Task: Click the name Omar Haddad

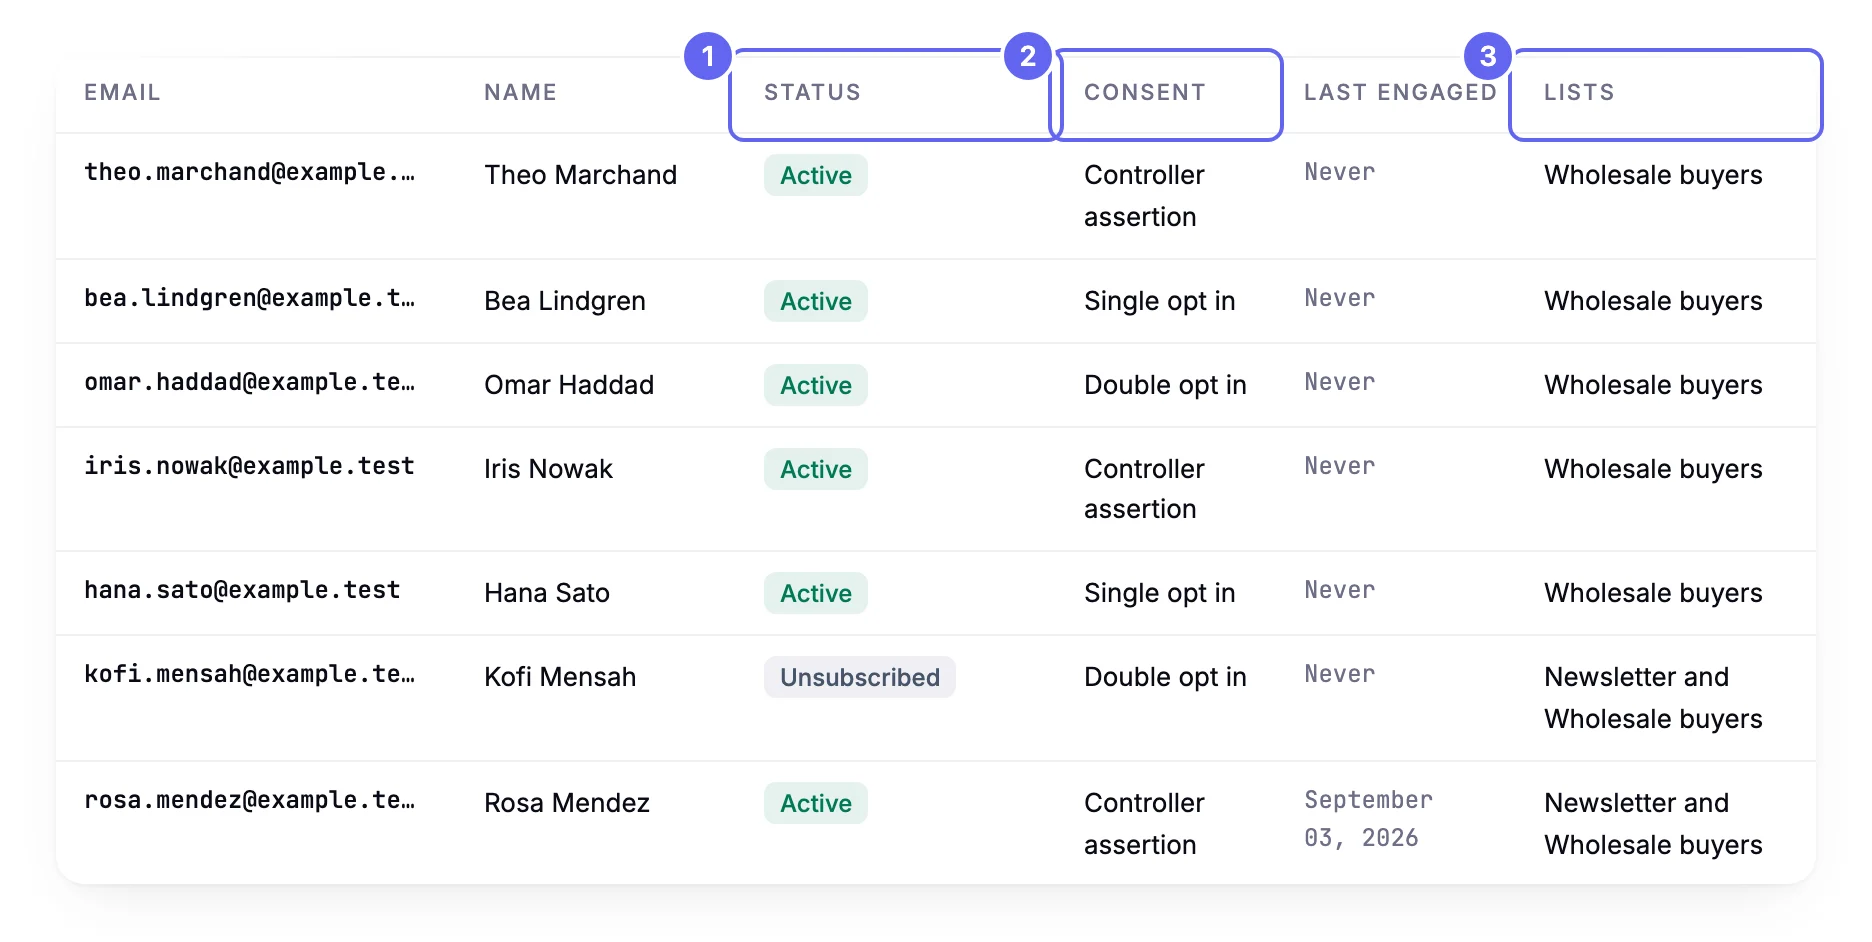Action: tap(569, 385)
